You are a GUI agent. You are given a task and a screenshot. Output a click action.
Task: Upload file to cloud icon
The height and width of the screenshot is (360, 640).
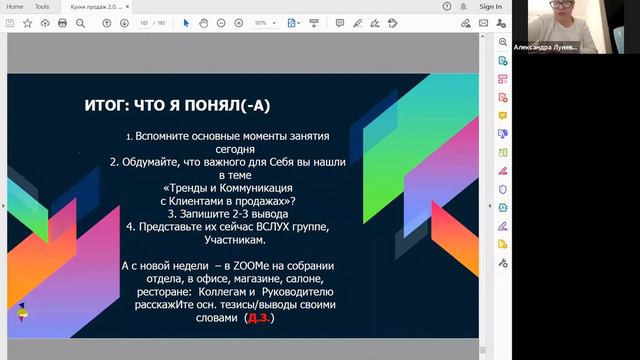(45, 23)
